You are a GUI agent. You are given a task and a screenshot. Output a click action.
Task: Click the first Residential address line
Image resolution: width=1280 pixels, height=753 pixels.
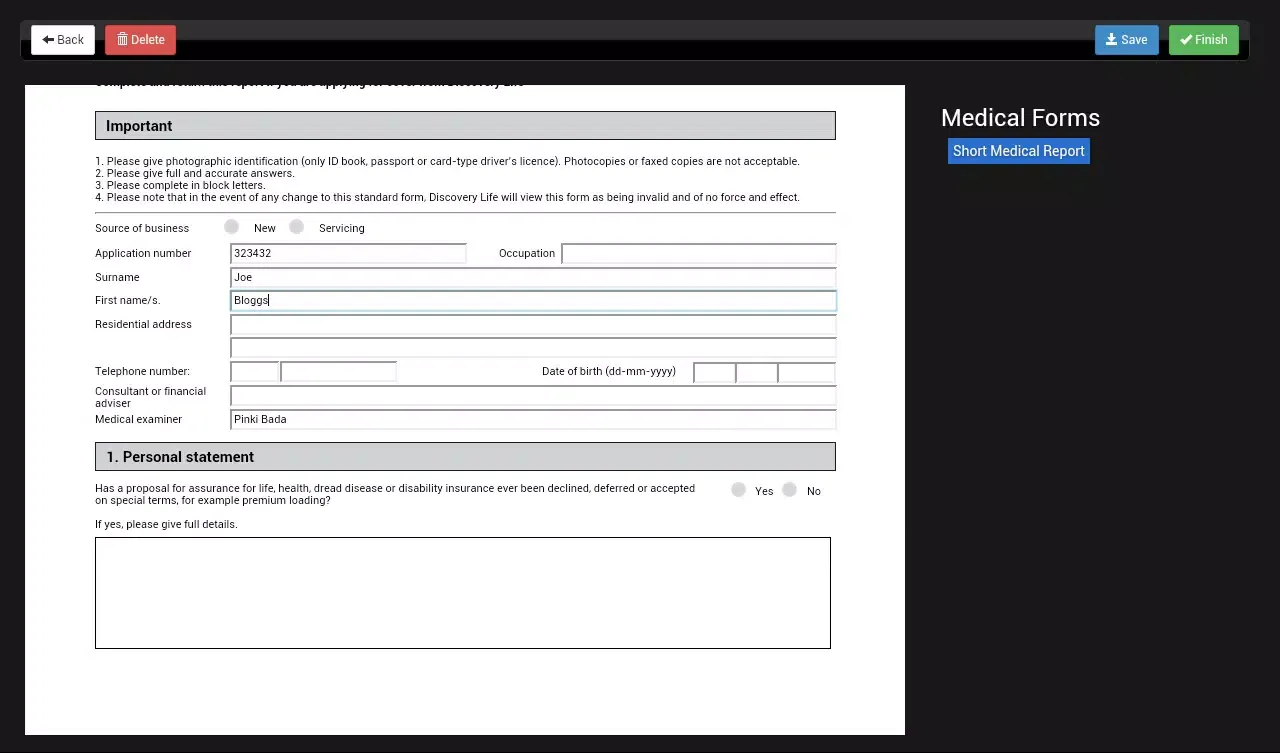[533, 323]
